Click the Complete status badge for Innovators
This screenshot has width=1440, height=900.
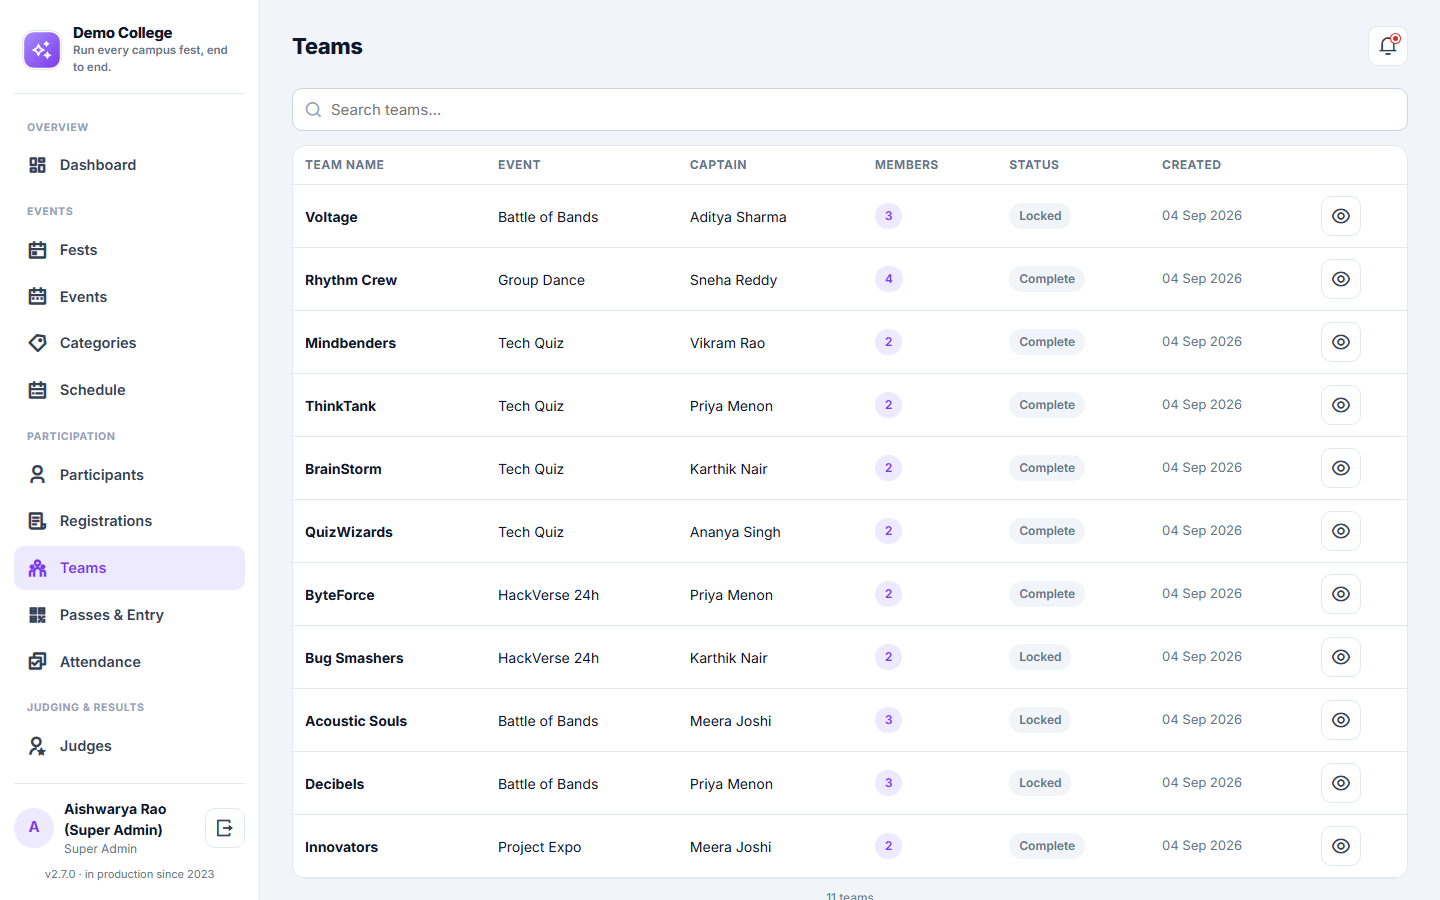tap(1047, 846)
